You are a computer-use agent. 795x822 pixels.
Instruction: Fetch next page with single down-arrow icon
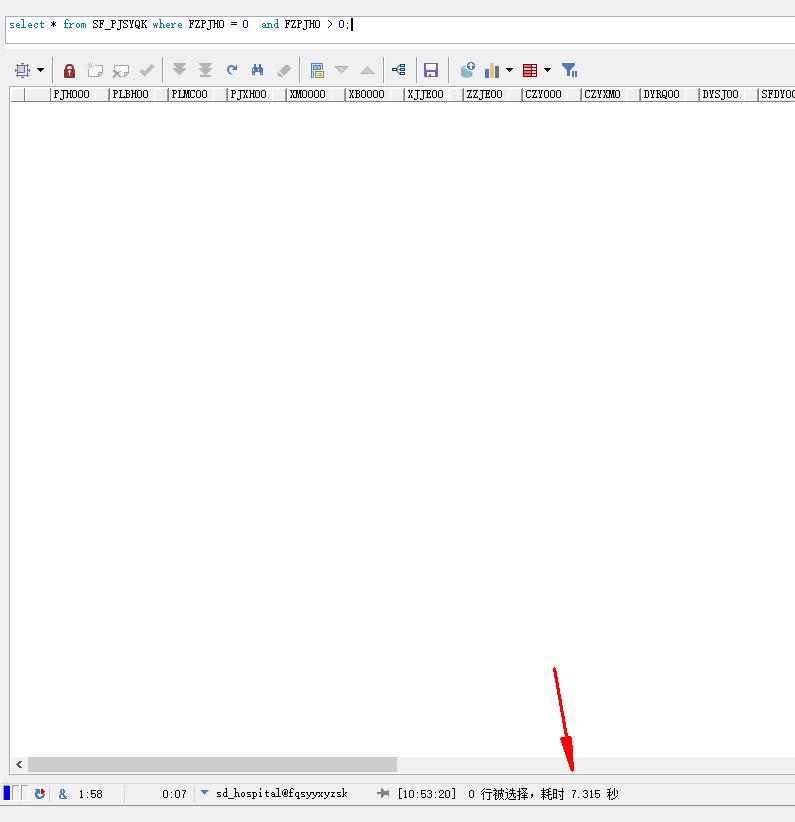click(x=179, y=70)
